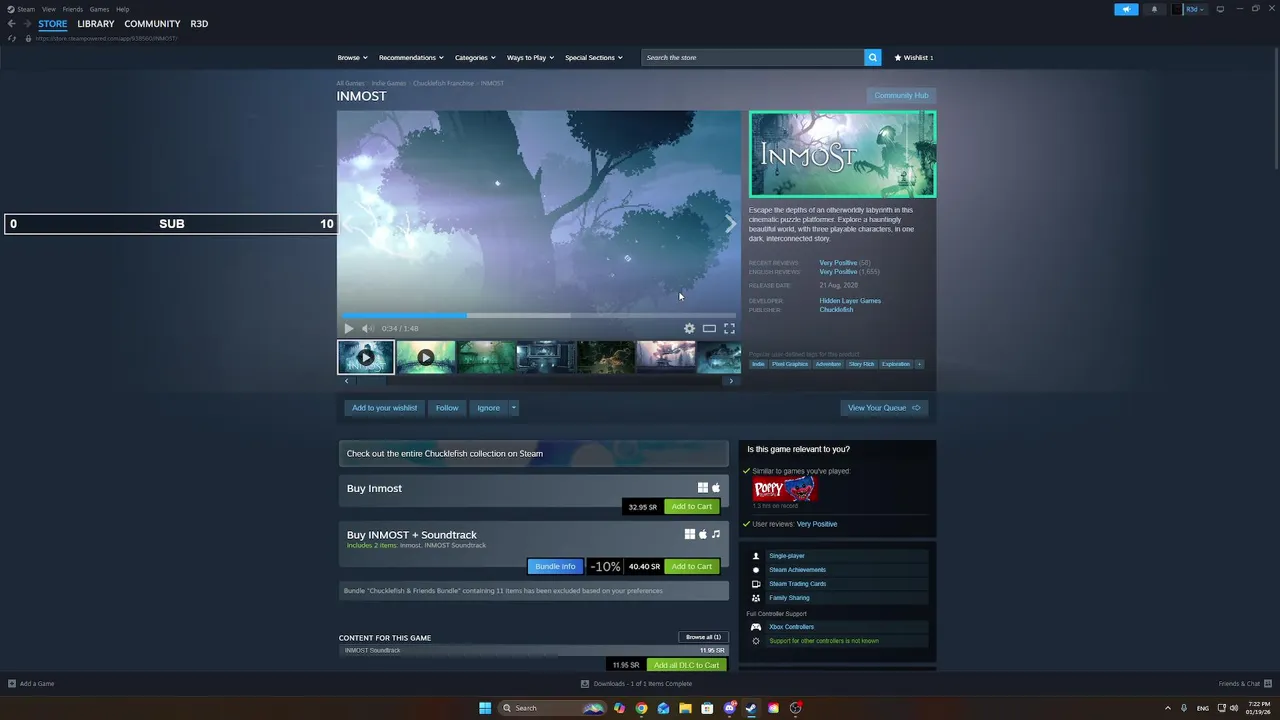Advance to next media with right arrow
Screen dimensions: 1280x720
730,225
